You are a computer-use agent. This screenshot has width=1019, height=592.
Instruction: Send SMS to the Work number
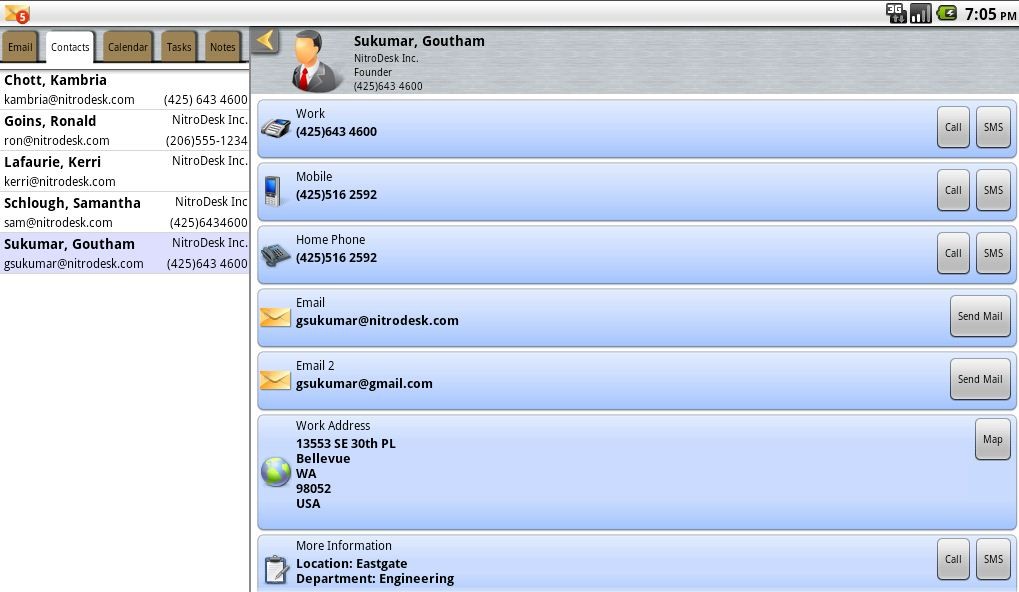click(993, 127)
